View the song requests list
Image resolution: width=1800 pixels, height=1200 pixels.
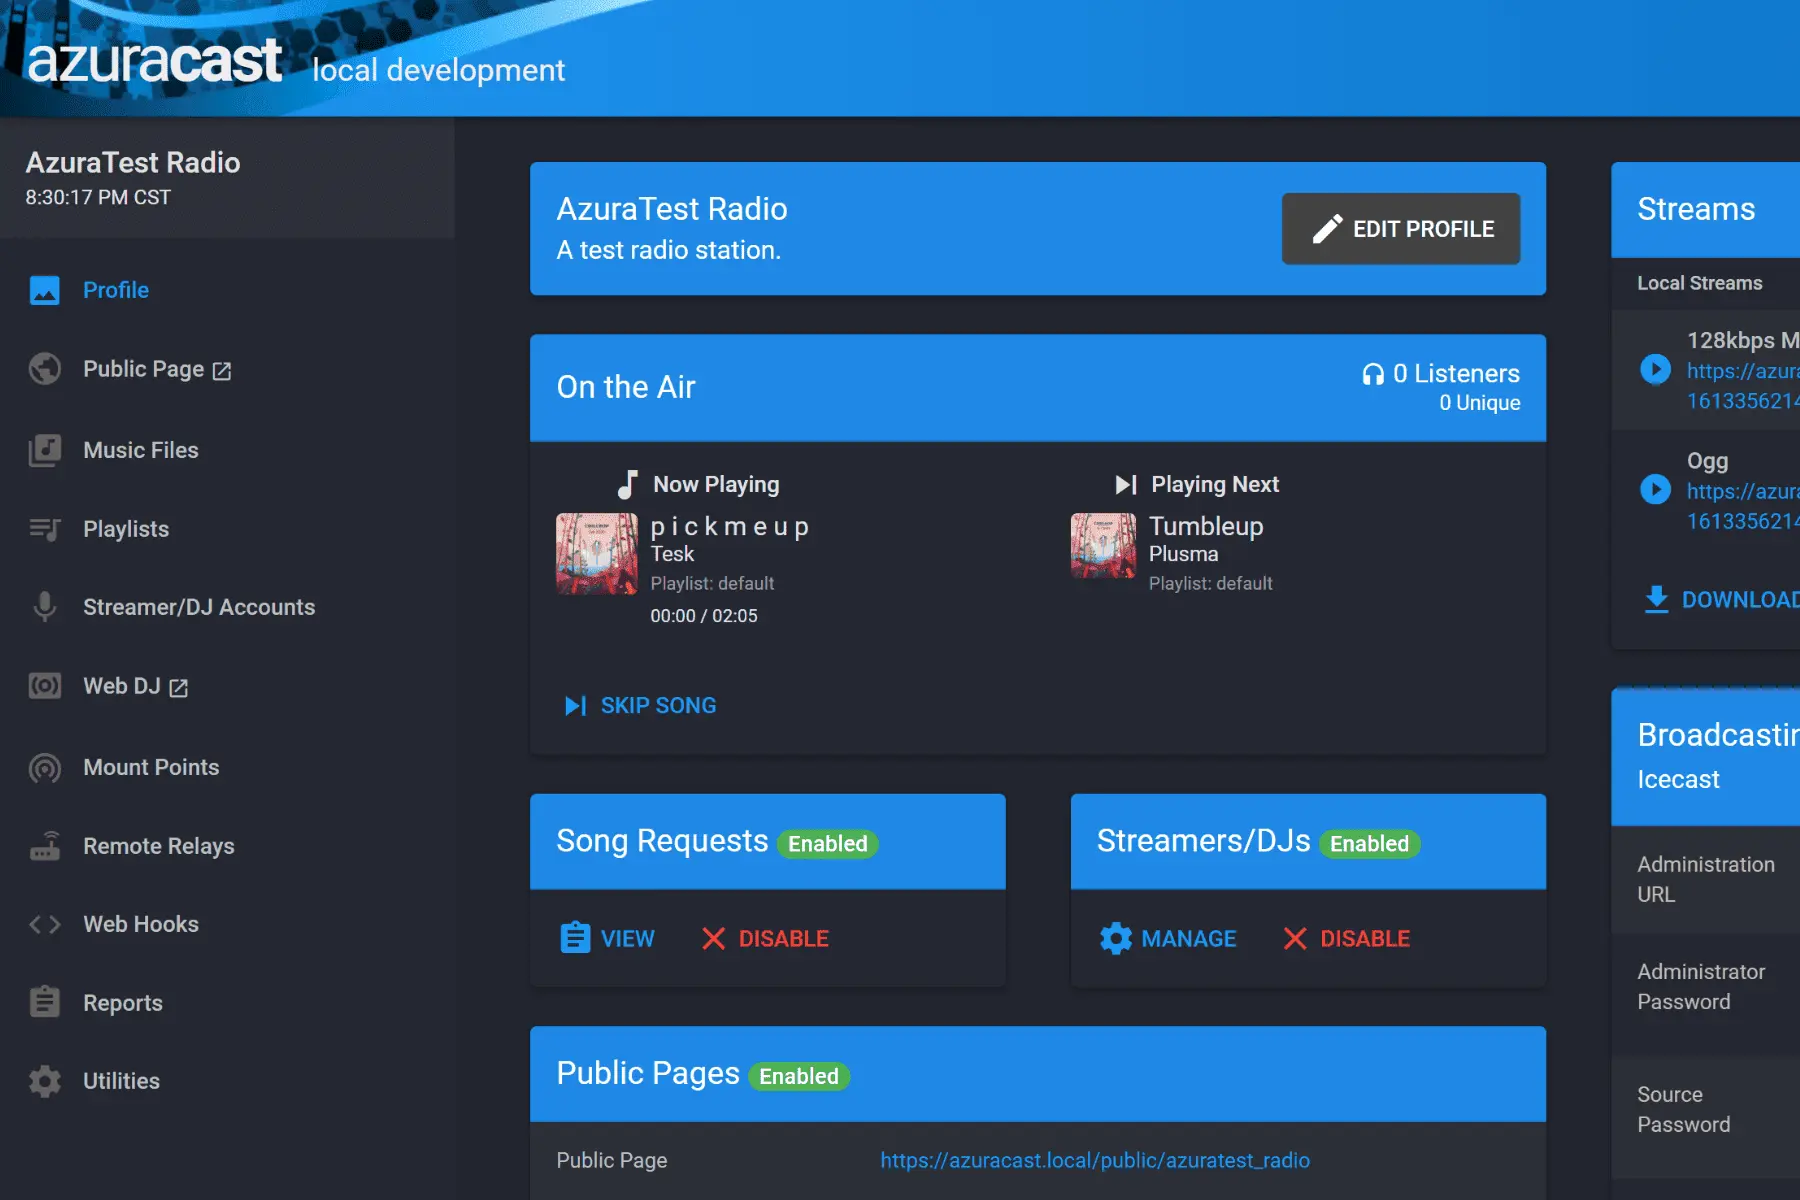click(608, 939)
